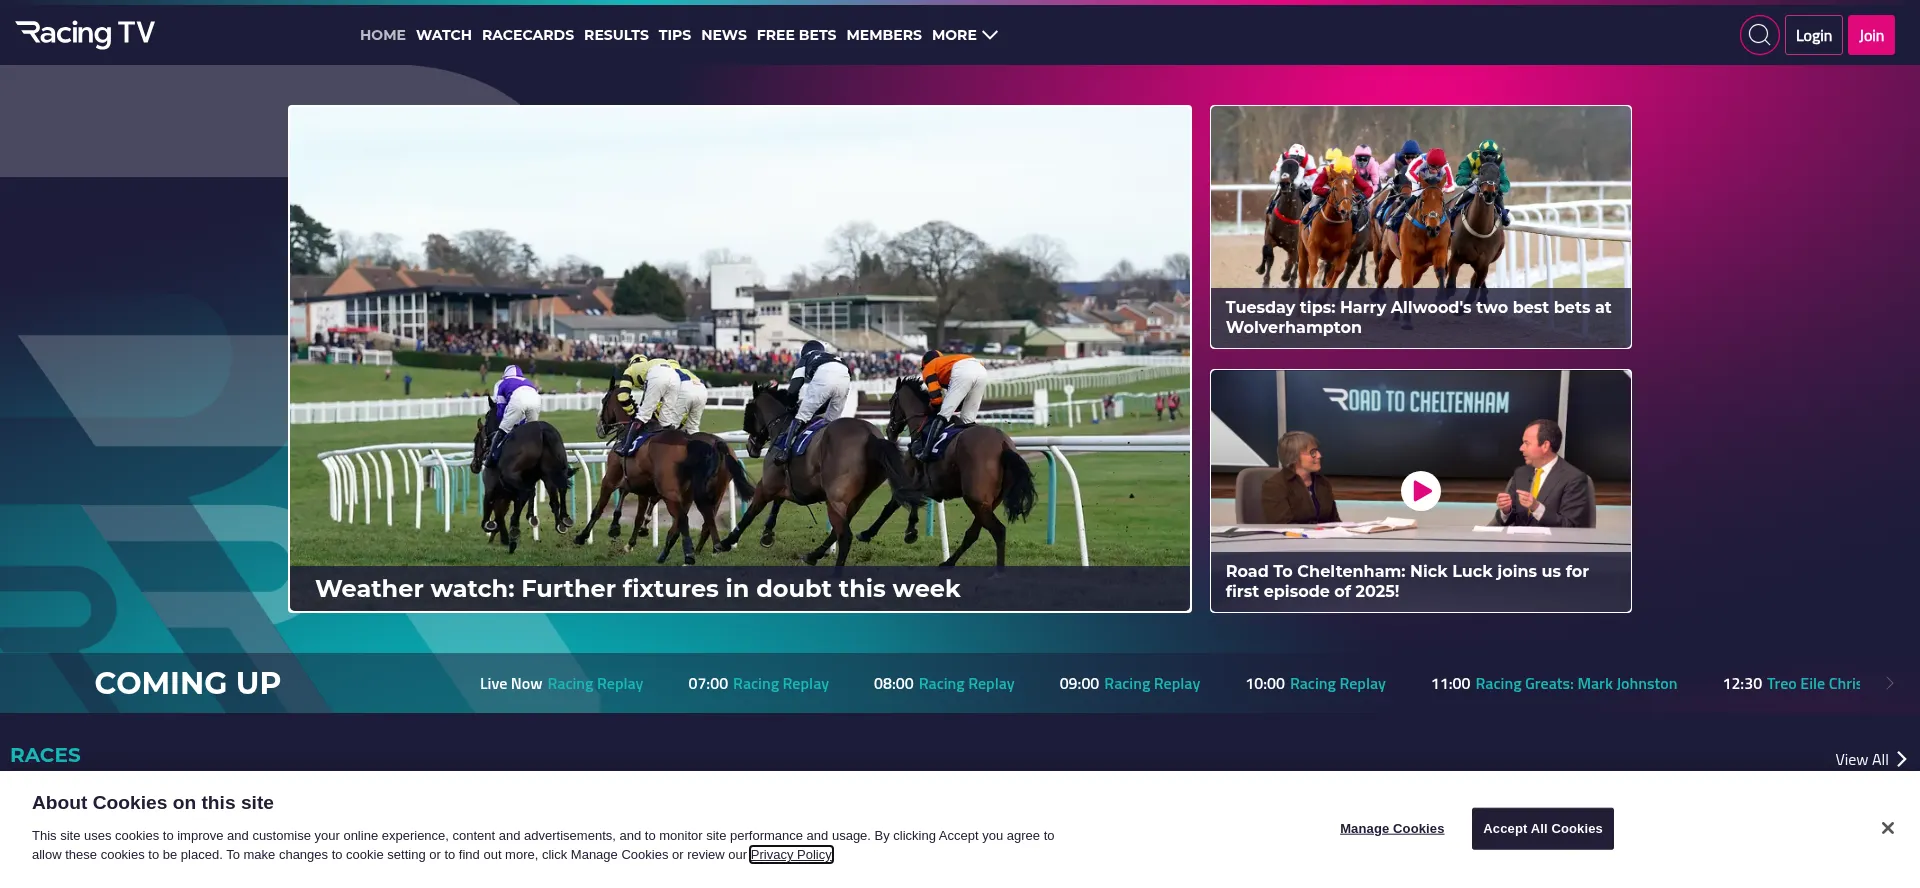Image resolution: width=1920 pixels, height=888 pixels.
Task: Play the Road To Cheltenham video
Action: coord(1420,491)
